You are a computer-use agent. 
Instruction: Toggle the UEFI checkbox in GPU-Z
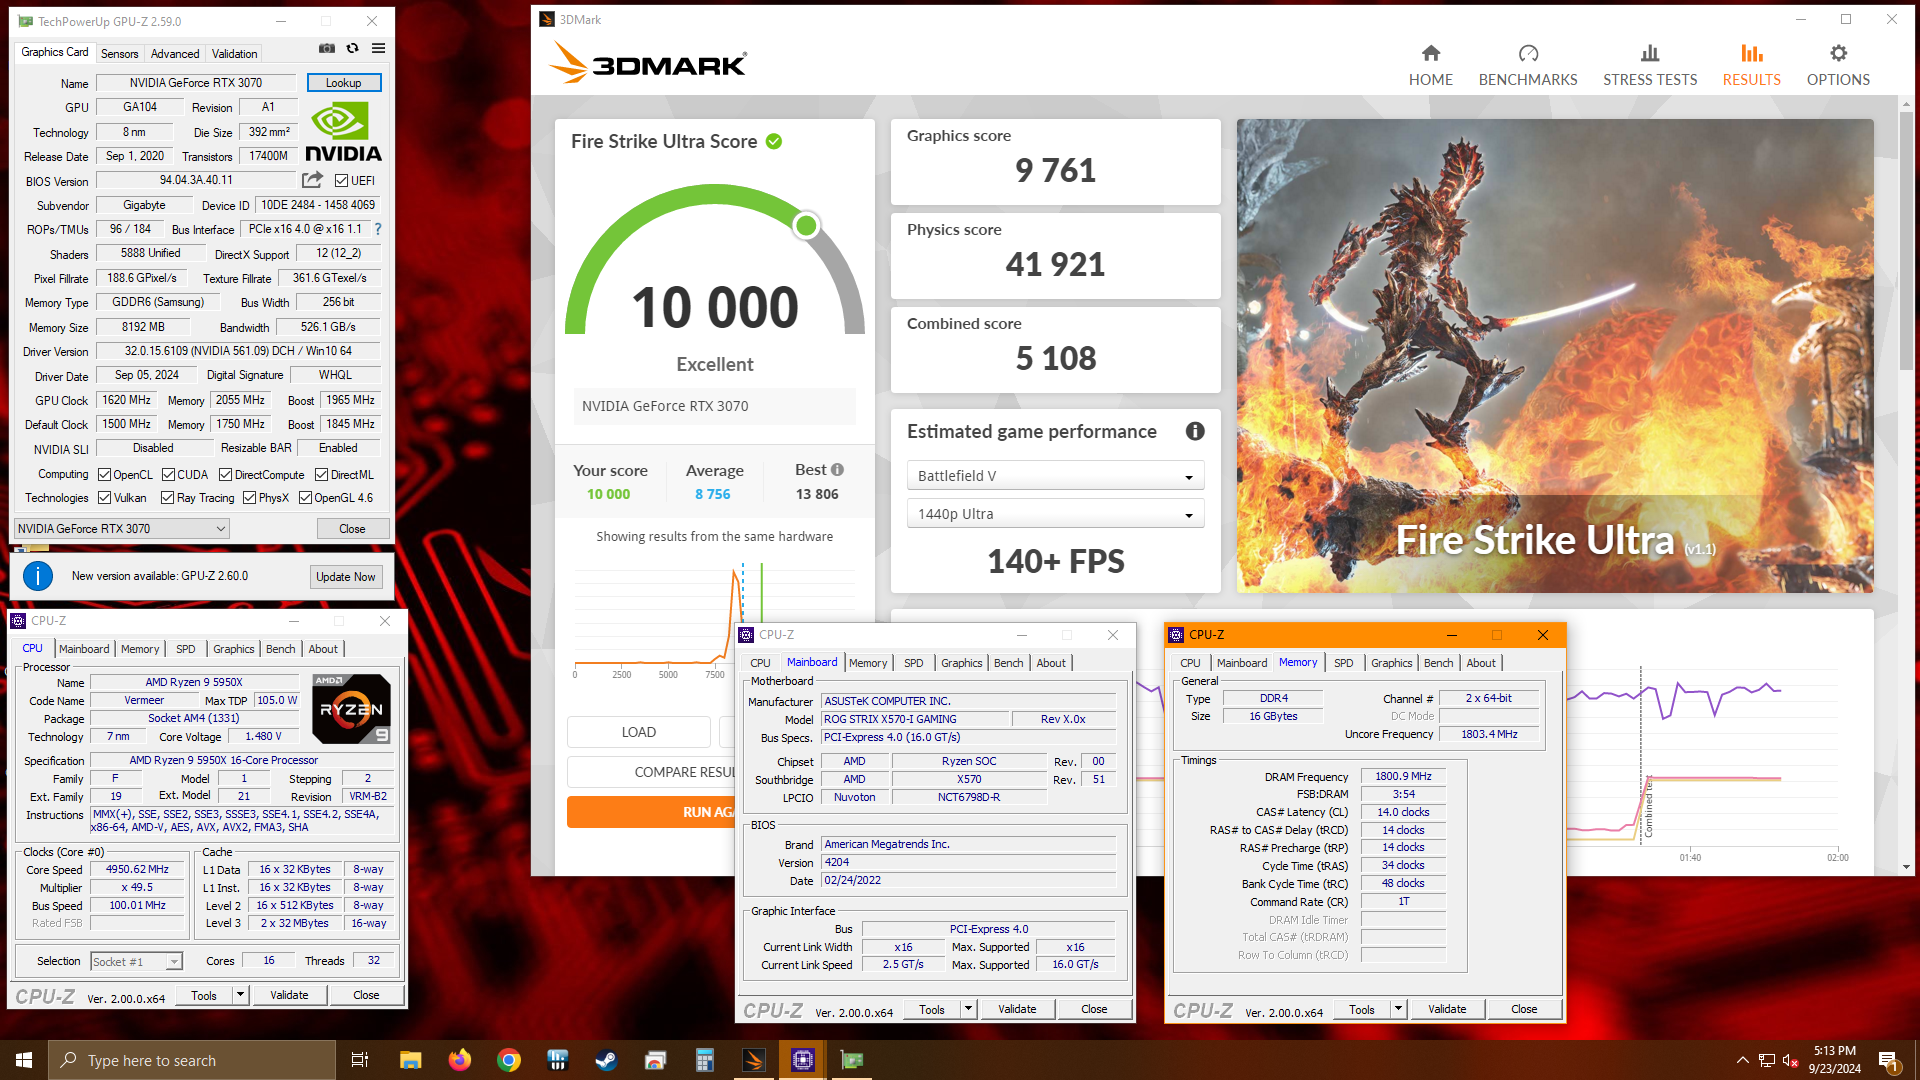click(342, 181)
